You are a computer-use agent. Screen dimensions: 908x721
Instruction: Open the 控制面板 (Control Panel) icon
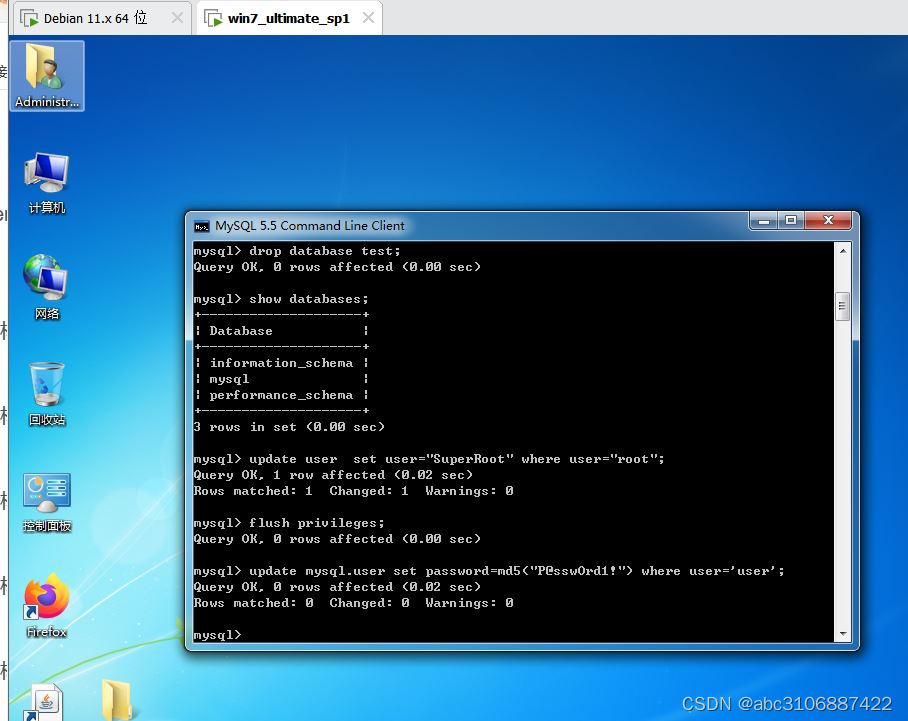(47, 502)
